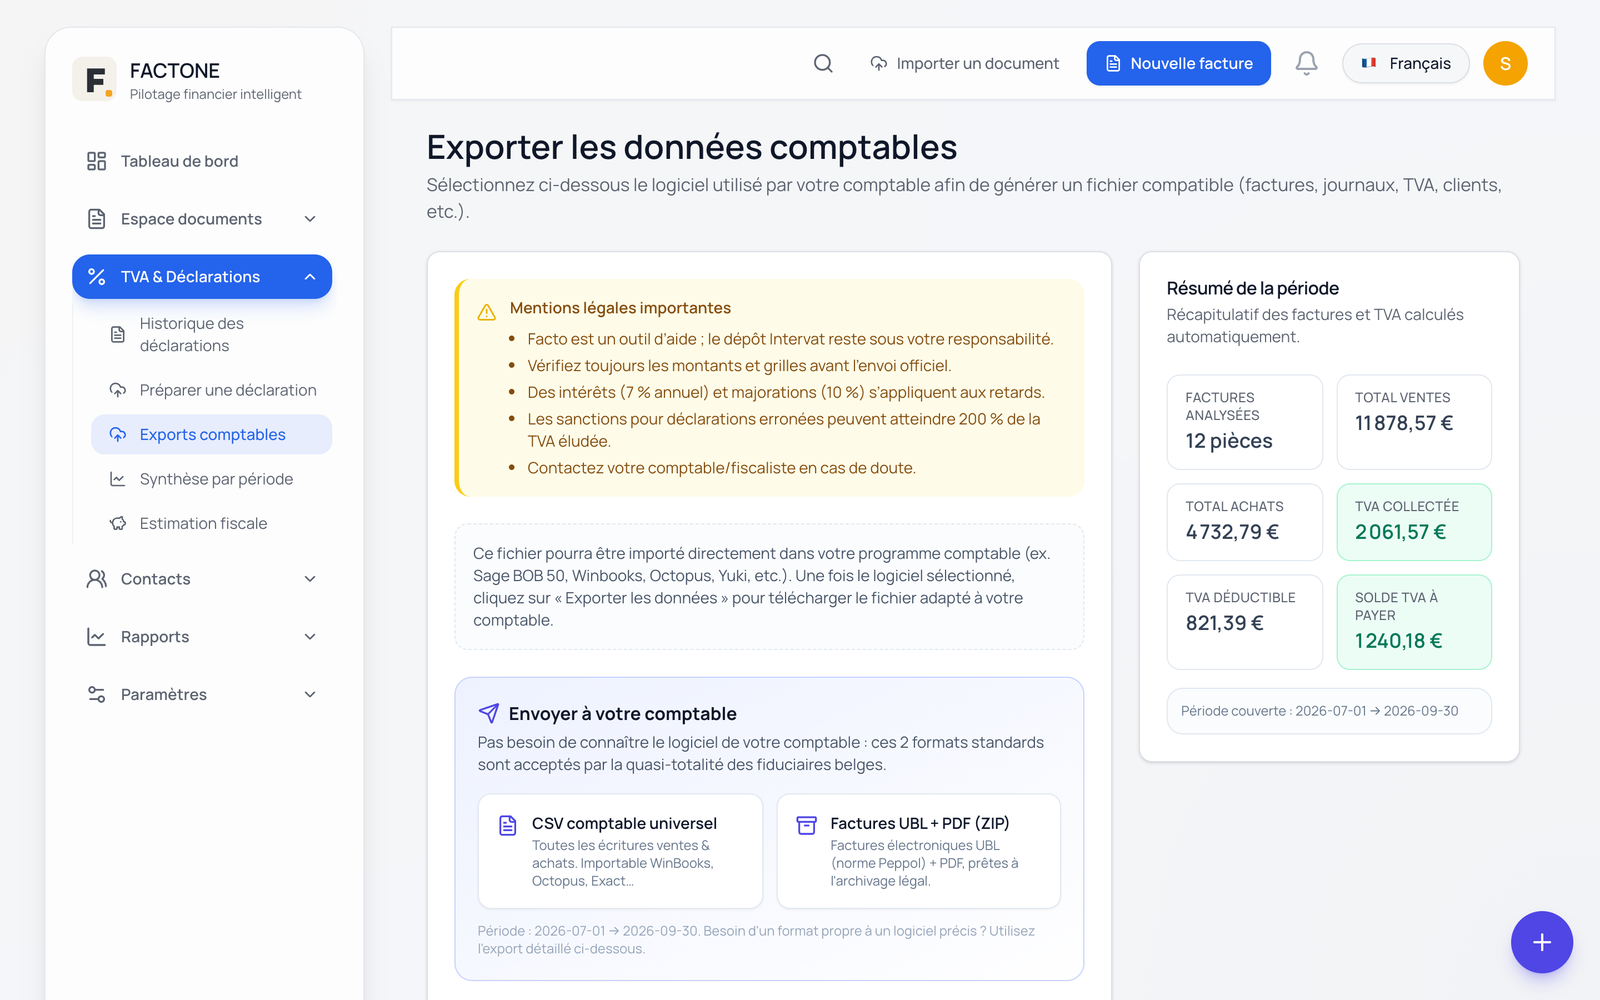This screenshot has width=1600, height=1000.
Task: Expand the Espace documents chevron
Action: [310, 219]
